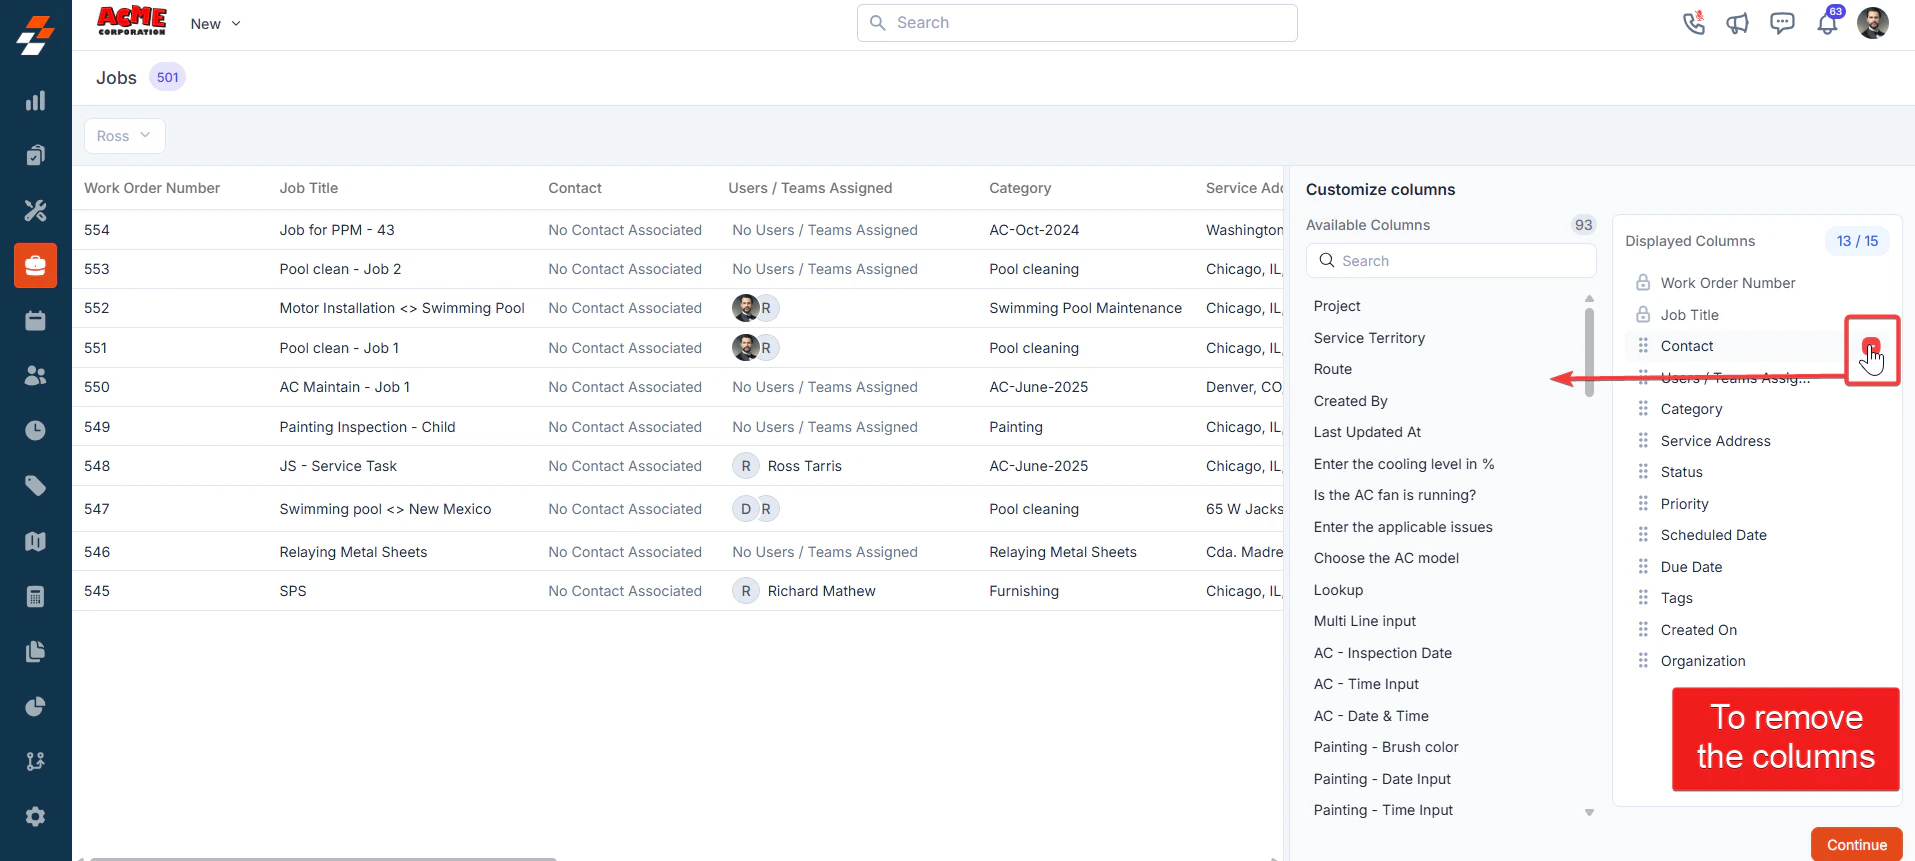1915x861 pixels.
Task: Add the Route available column
Action: [x=1333, y=369]
